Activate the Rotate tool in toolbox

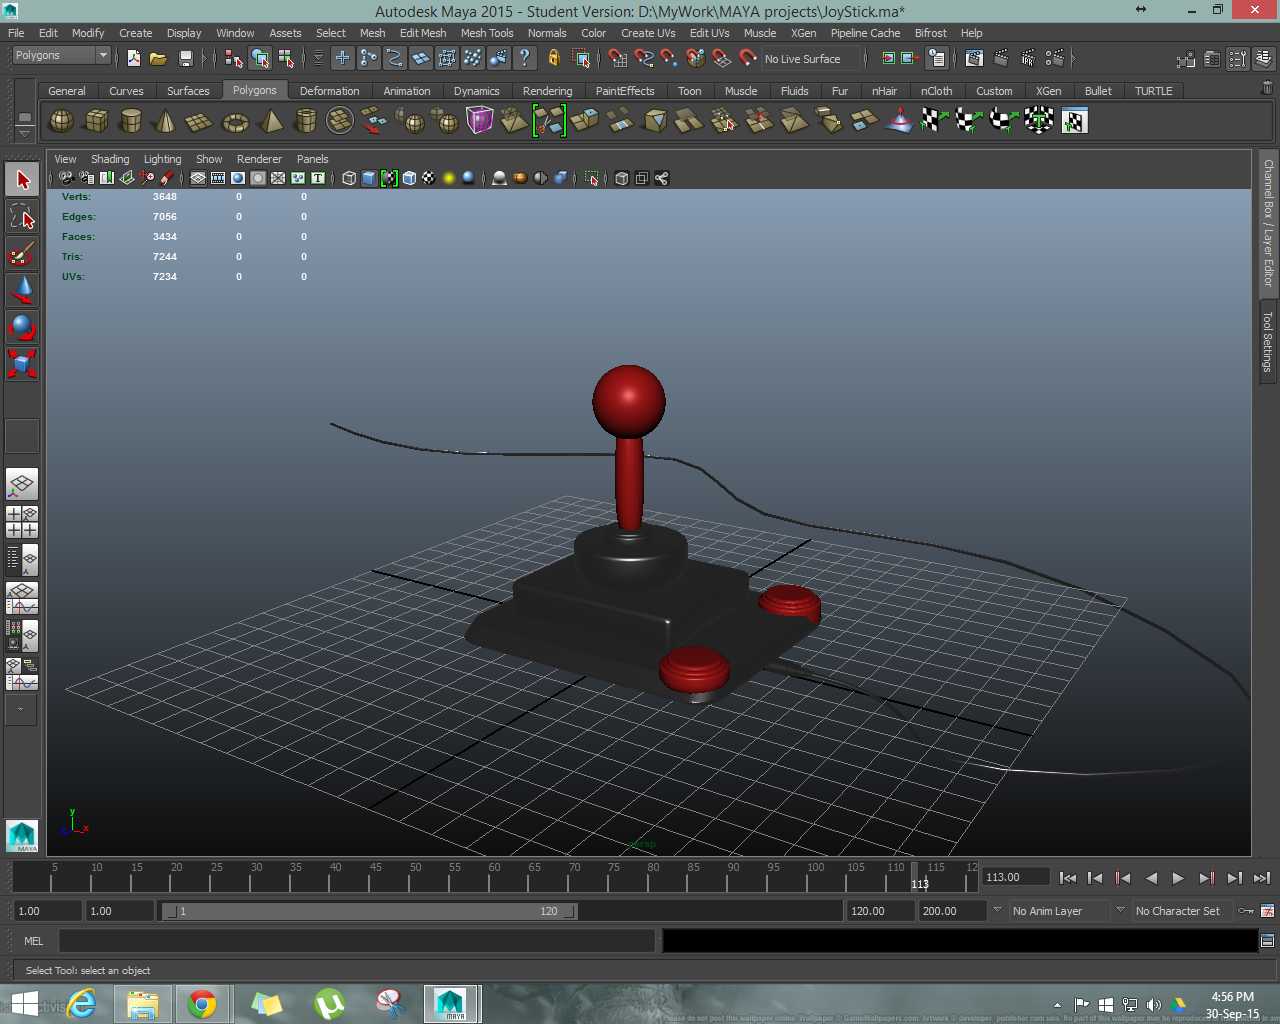coord(22,326)
